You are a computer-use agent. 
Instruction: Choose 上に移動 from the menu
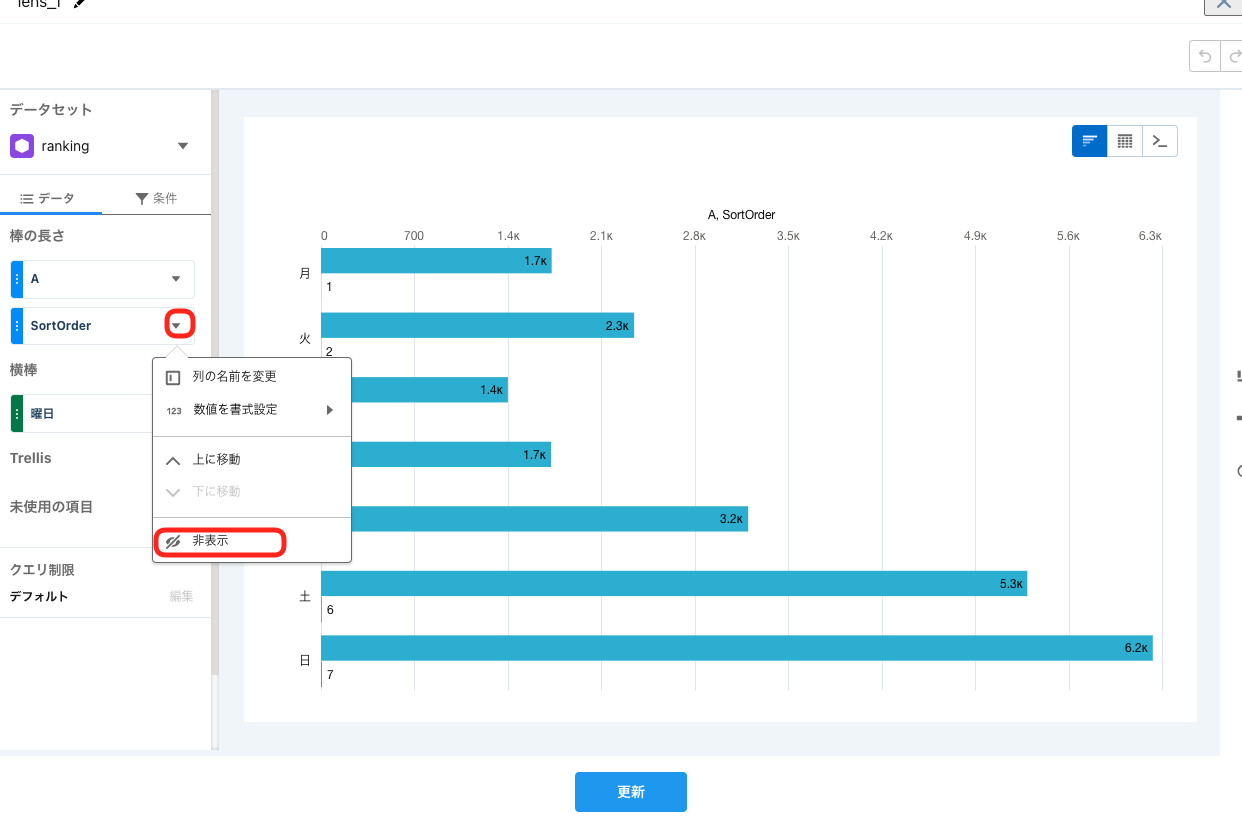252,459
